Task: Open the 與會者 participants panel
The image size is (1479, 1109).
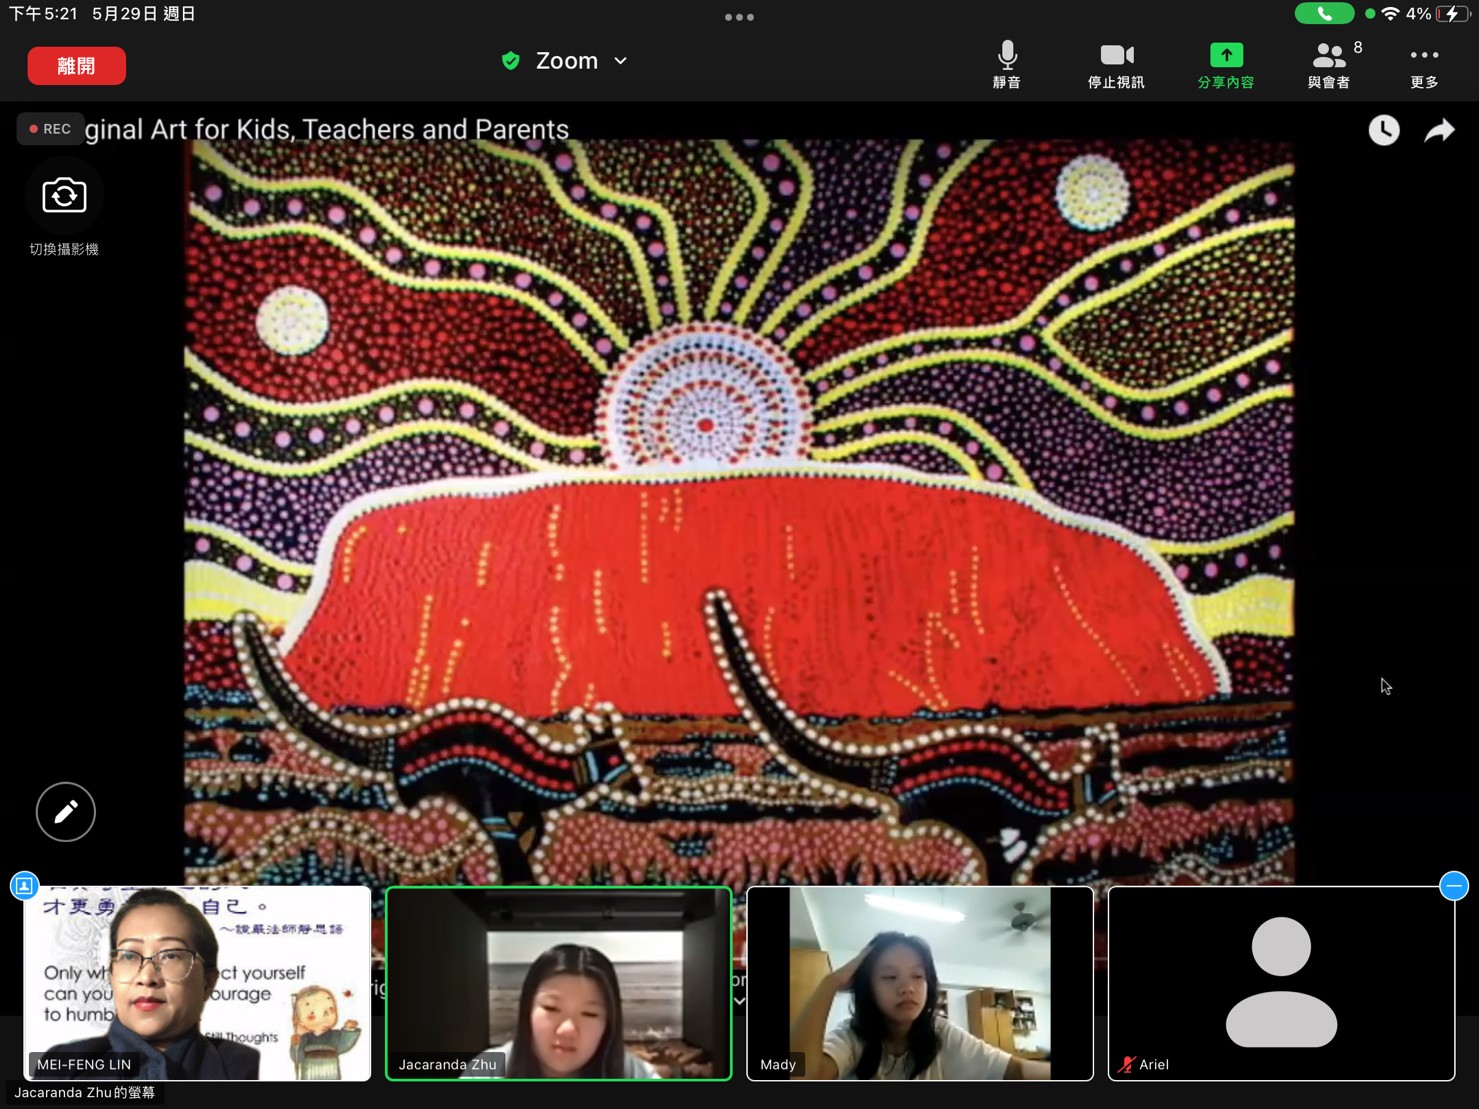Action: point(1330,65)
